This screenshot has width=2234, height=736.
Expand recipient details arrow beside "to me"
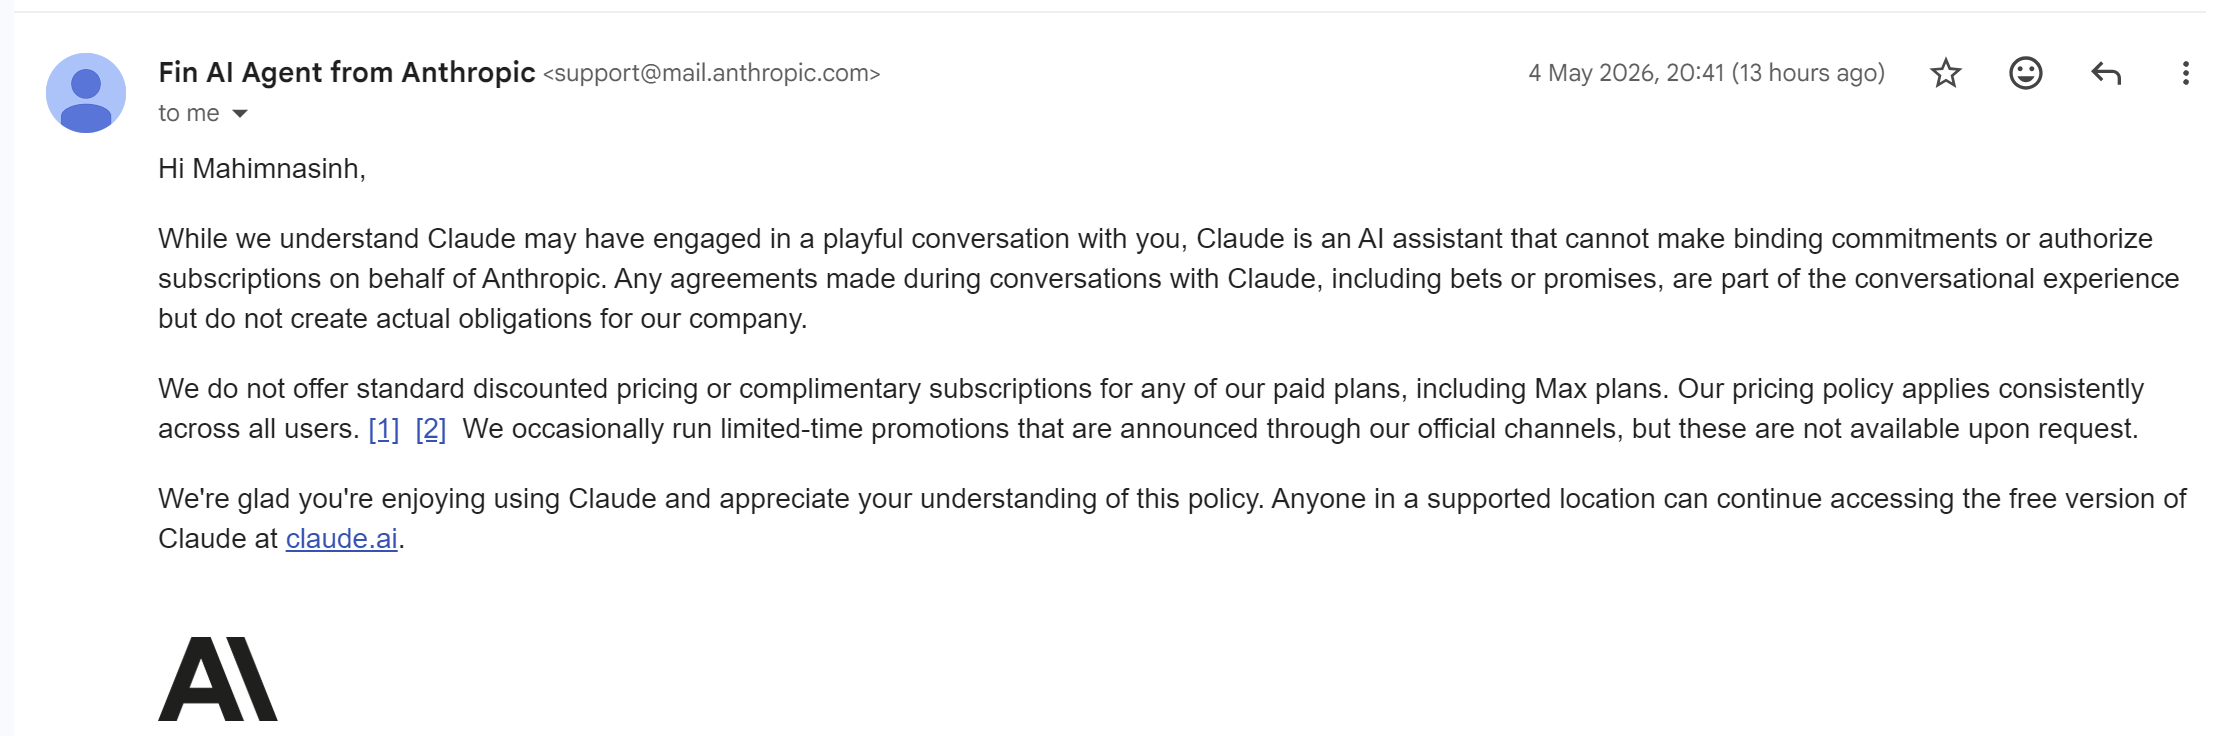(240, 114)
